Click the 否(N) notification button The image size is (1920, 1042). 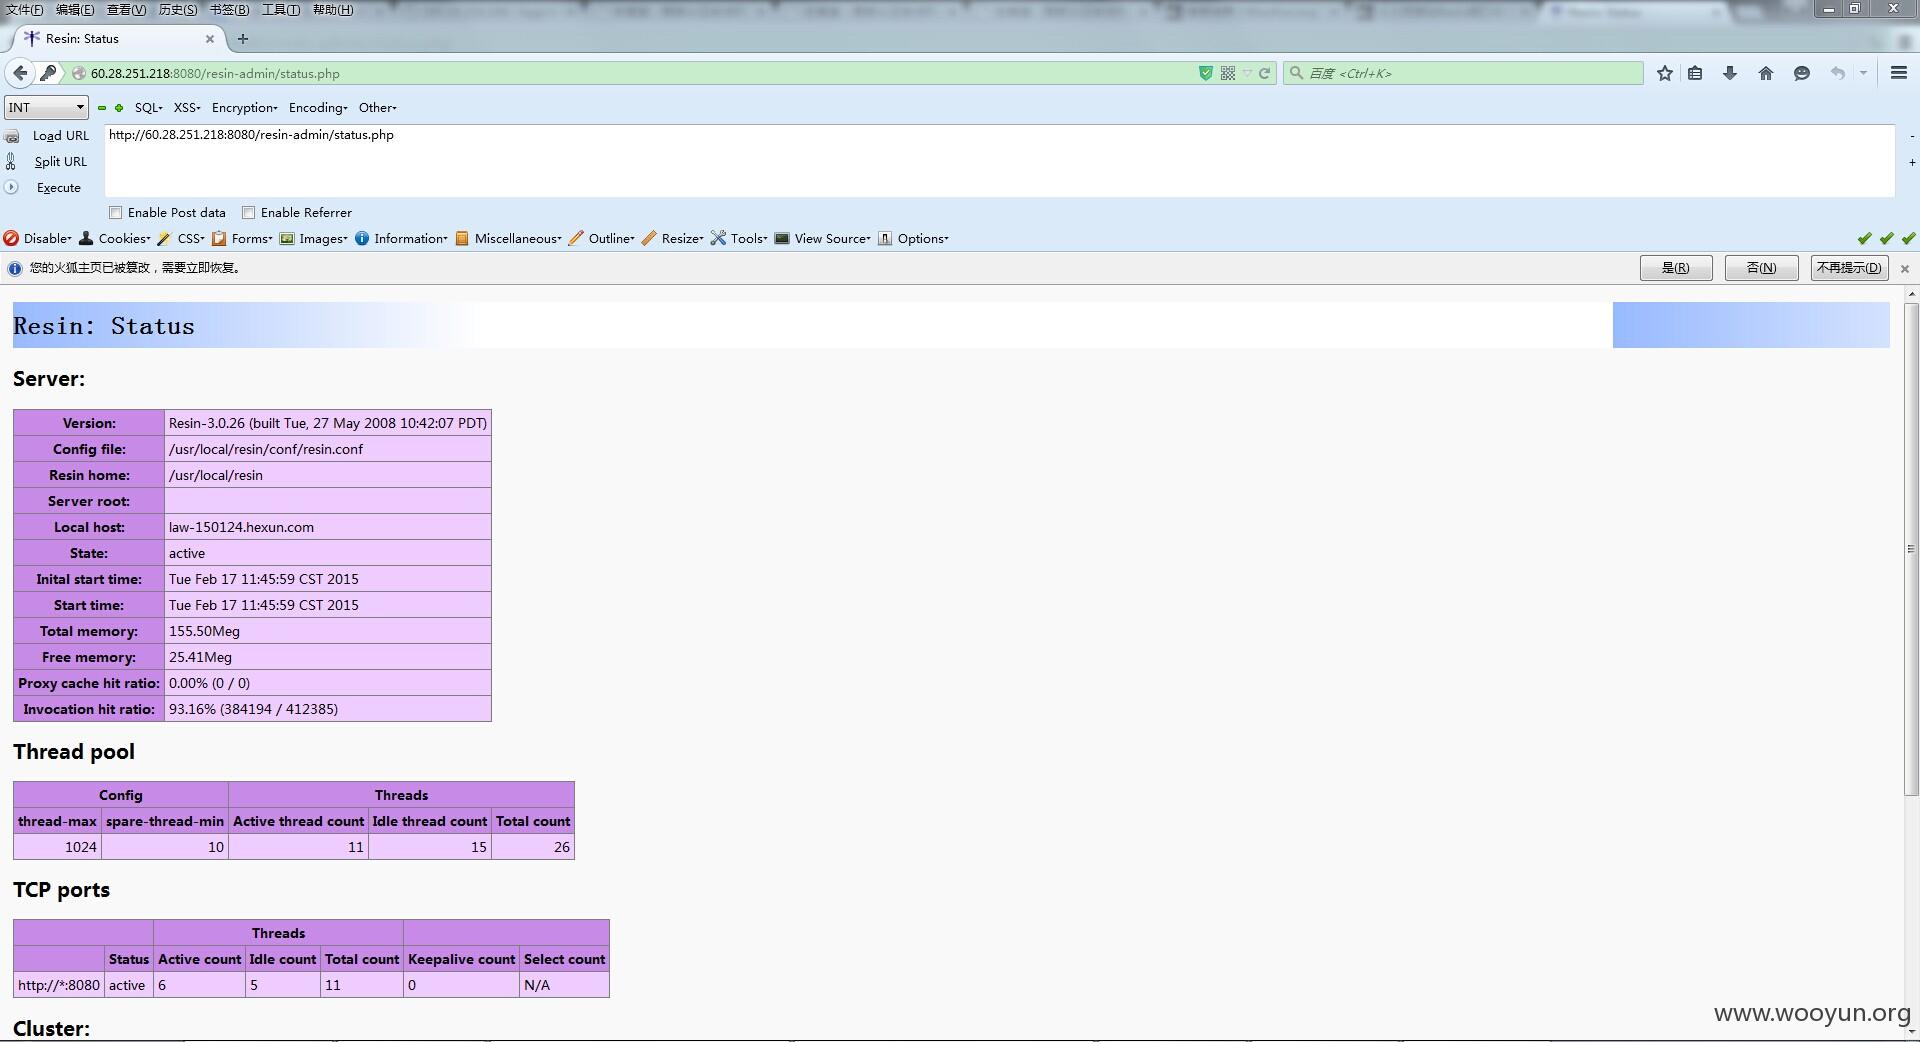[1761, 268]
